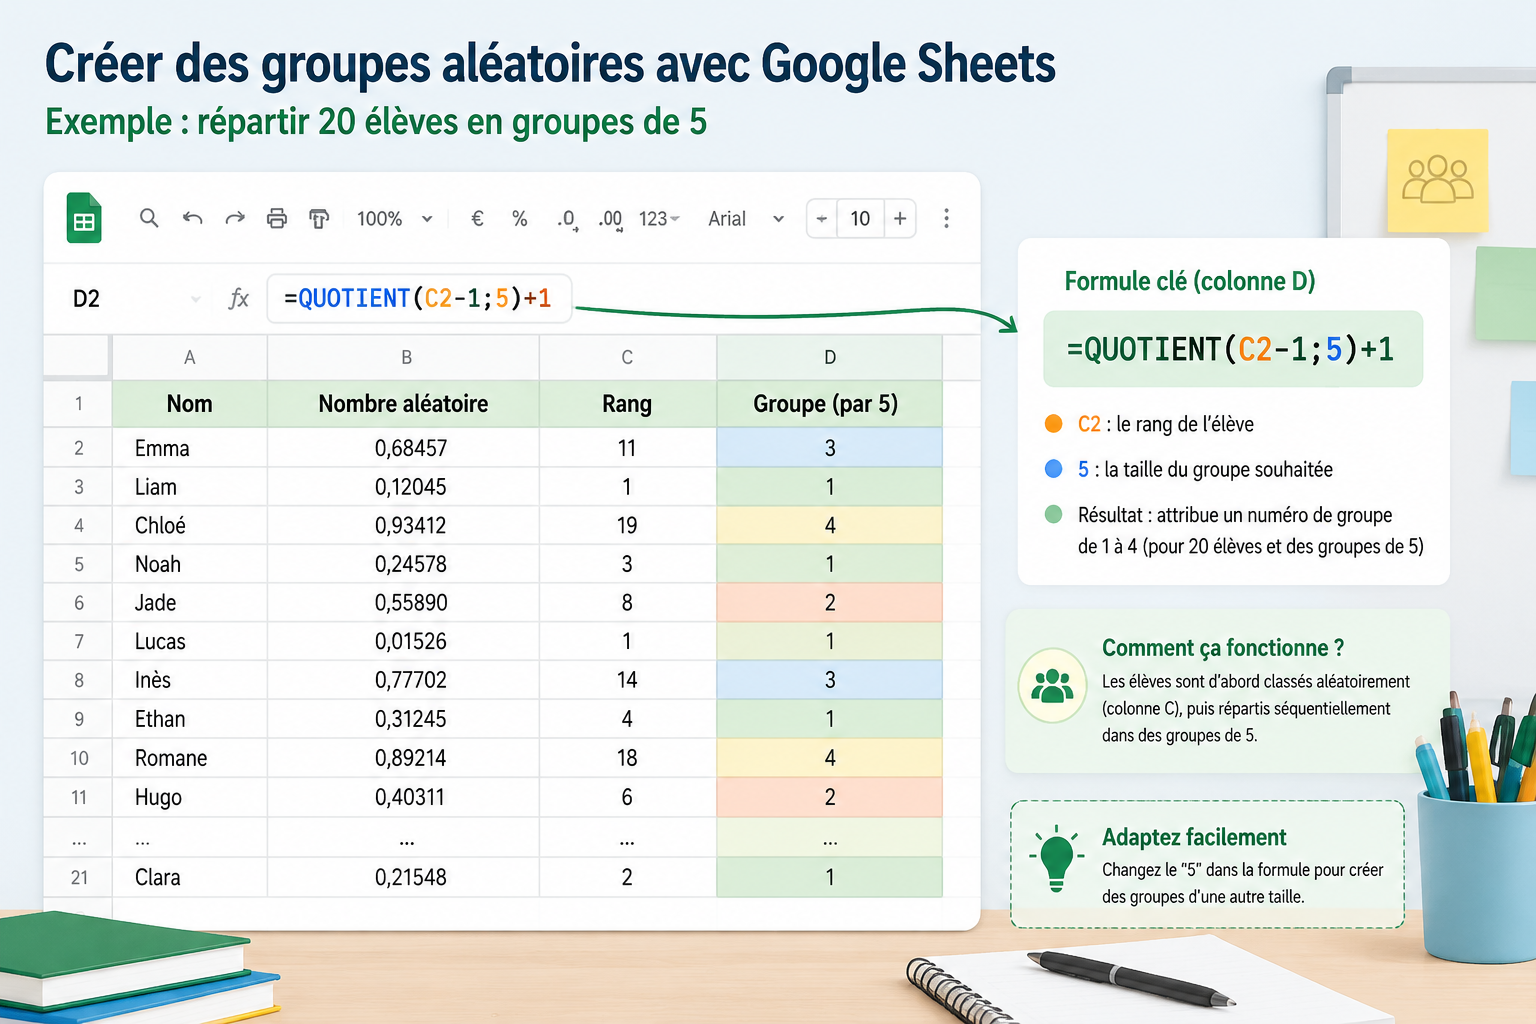
Task: Select the cell containing Lucas
Action: pyautogui.click(x=189, y=641)
